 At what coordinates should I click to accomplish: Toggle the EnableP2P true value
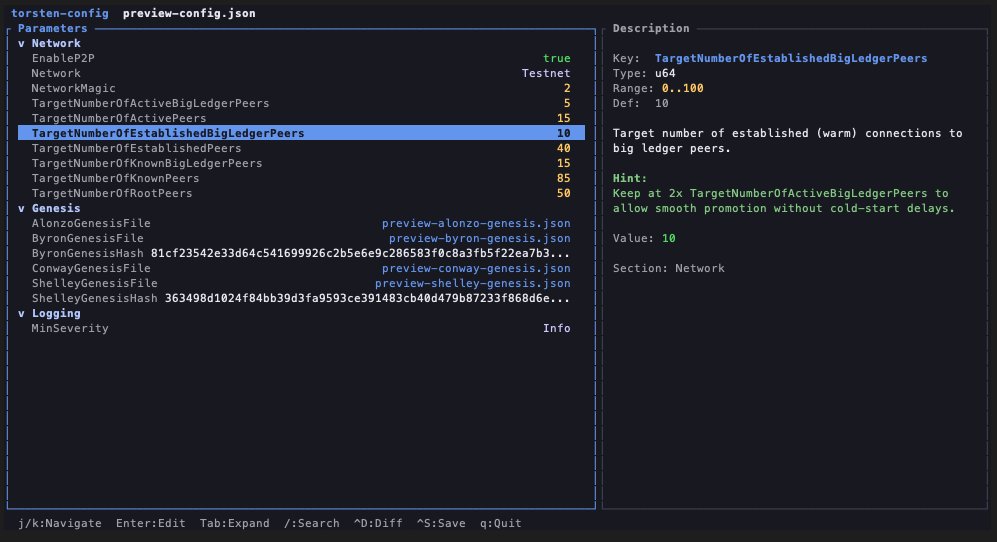click(x=556, y=58)
